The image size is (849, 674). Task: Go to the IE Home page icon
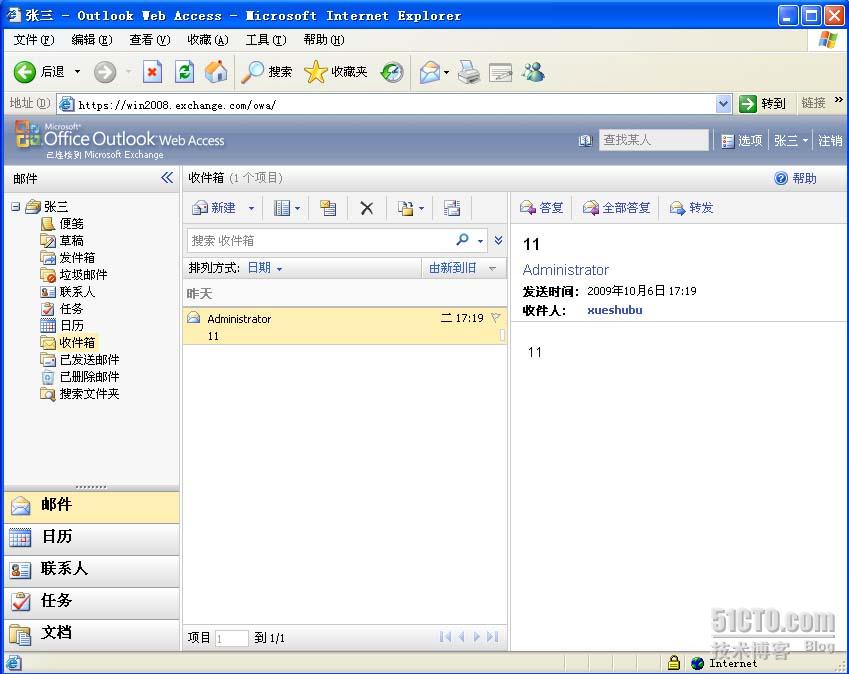coord(215,71)
